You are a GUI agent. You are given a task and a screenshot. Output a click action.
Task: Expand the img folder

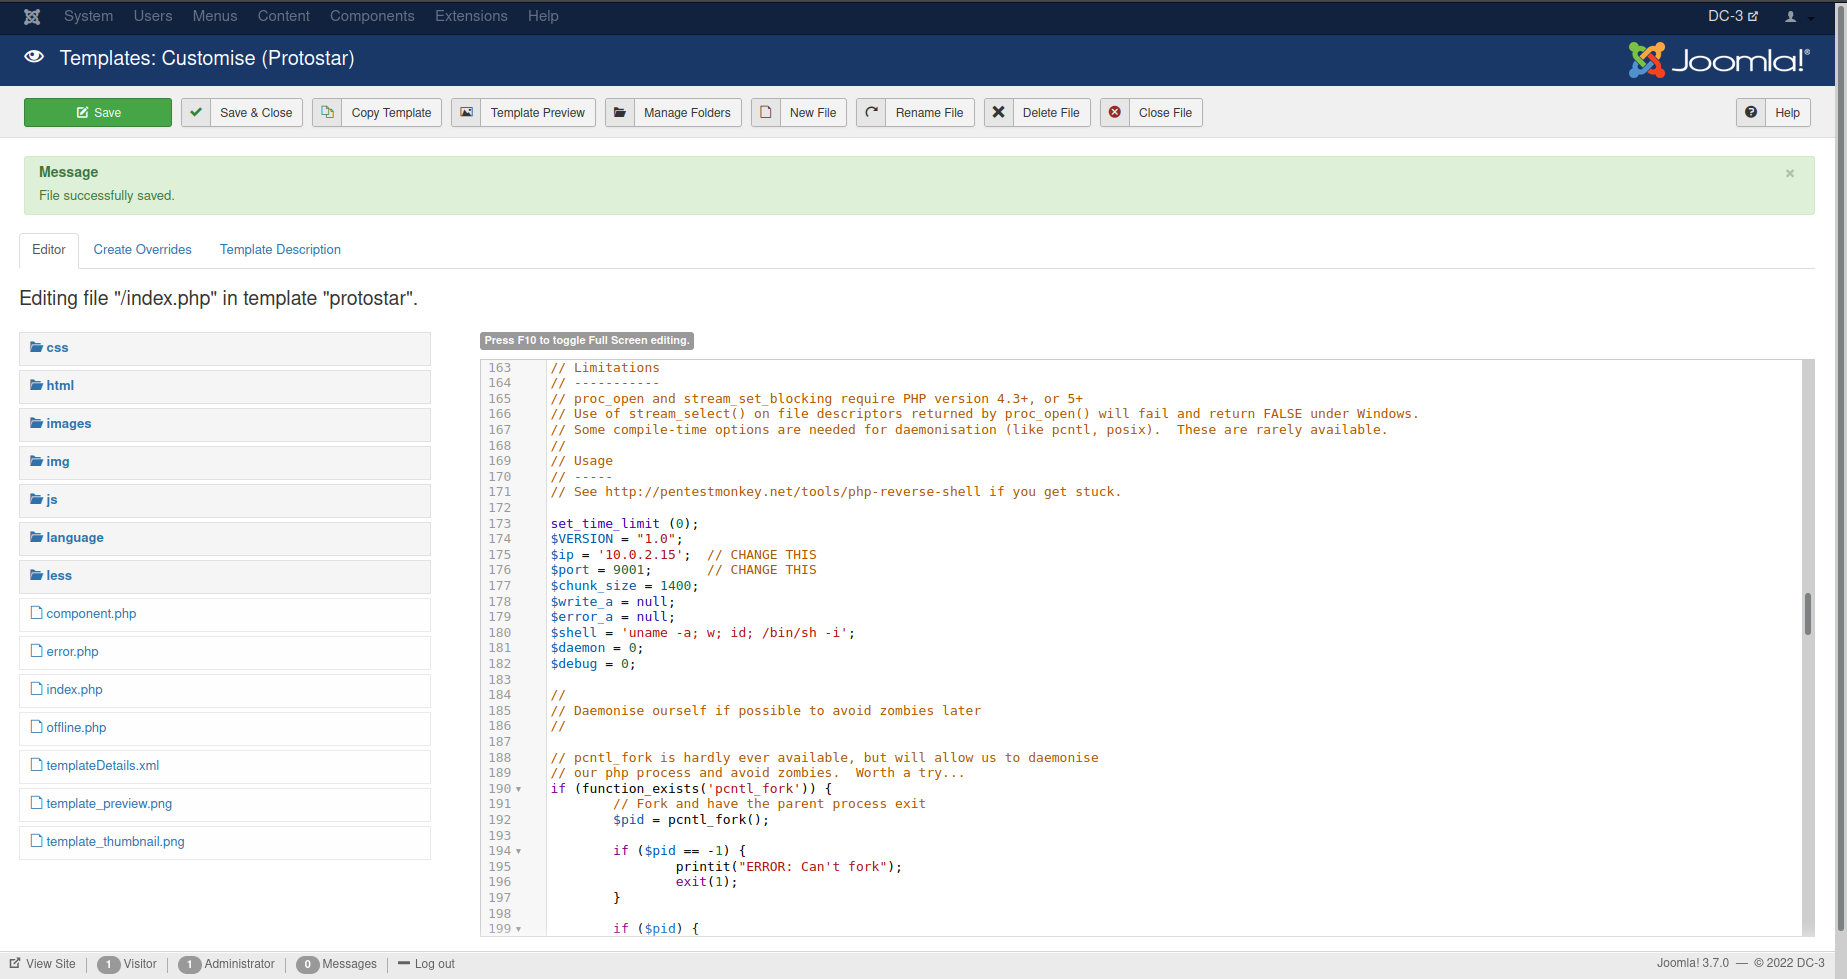[225, 462]
